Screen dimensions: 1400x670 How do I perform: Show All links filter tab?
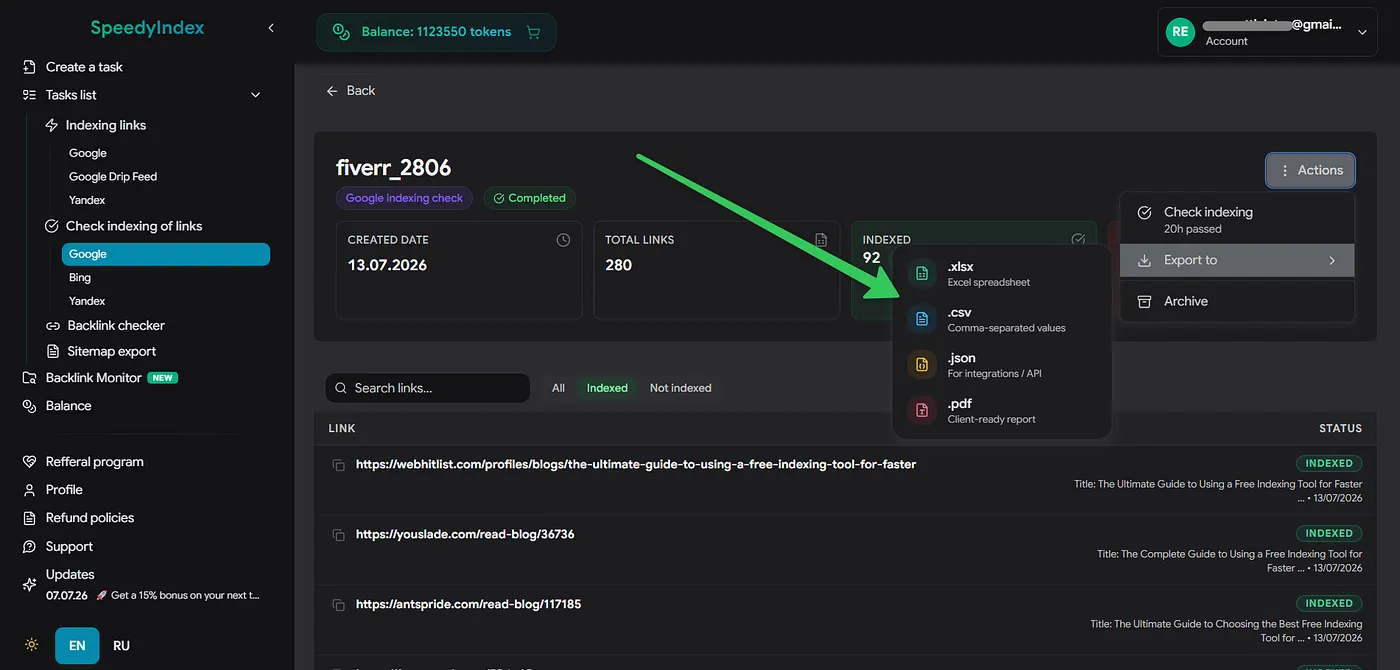click(558, 388)
